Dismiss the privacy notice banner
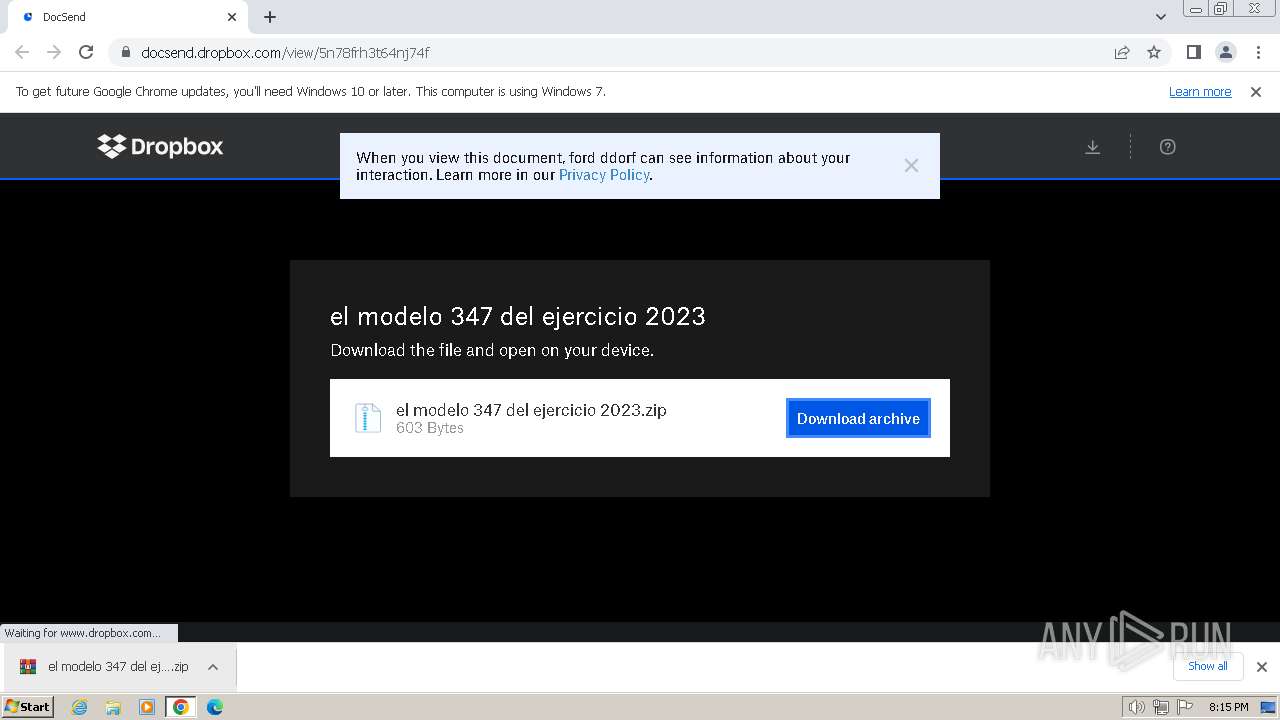The height and width of the screenshot is (720, 1280). click(x=911, y=166)
